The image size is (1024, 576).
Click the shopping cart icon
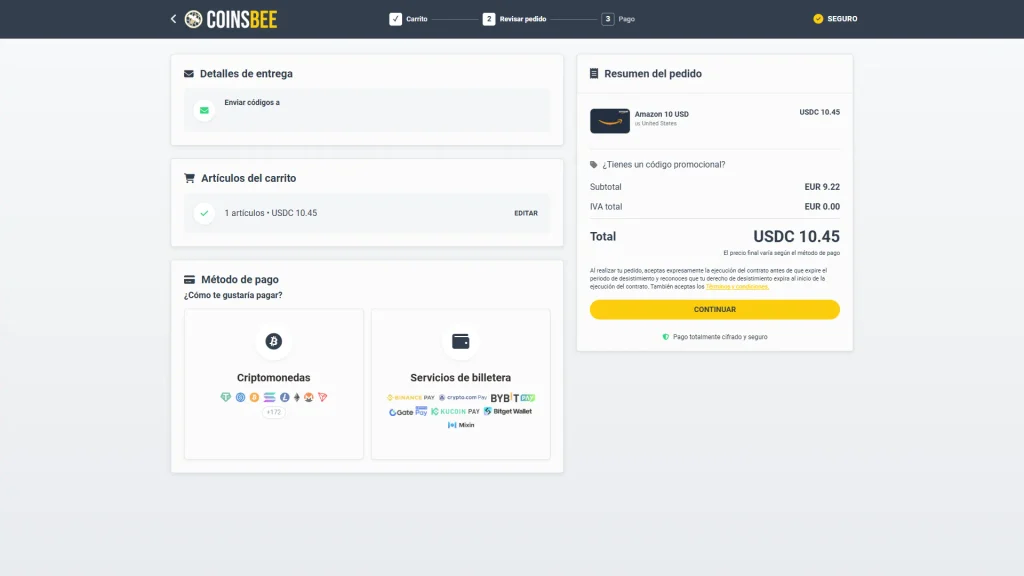tap(189, 178)
